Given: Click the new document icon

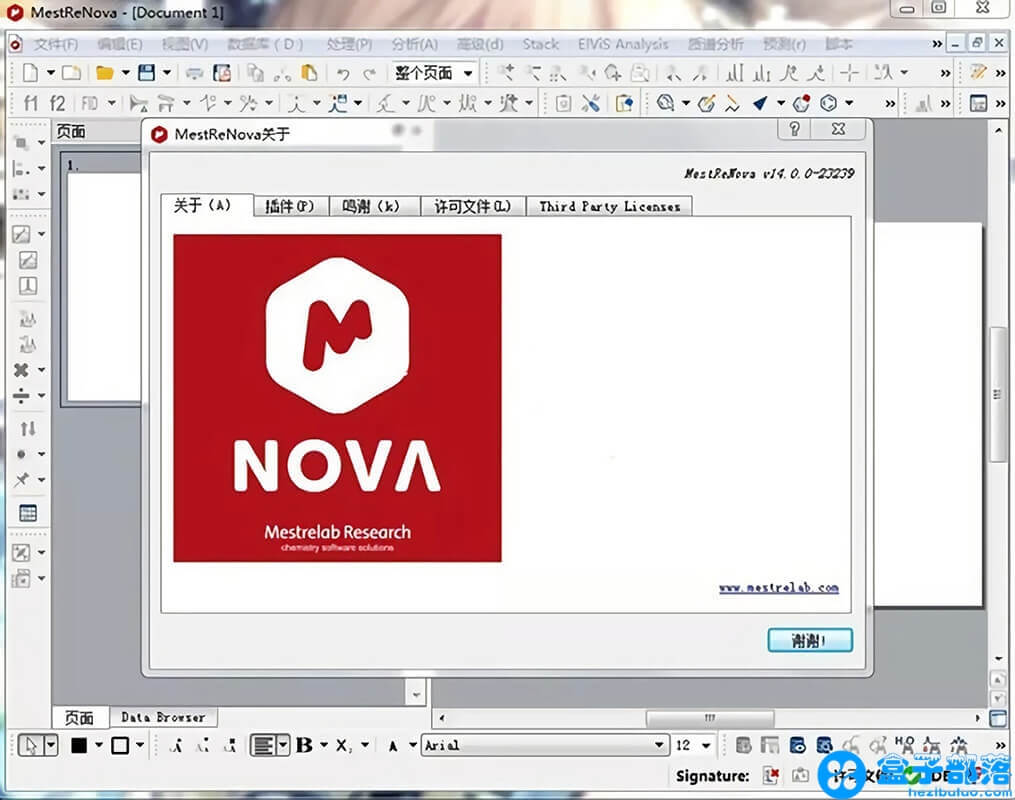Looking at the screenshot, I should (x=32, y=73).
